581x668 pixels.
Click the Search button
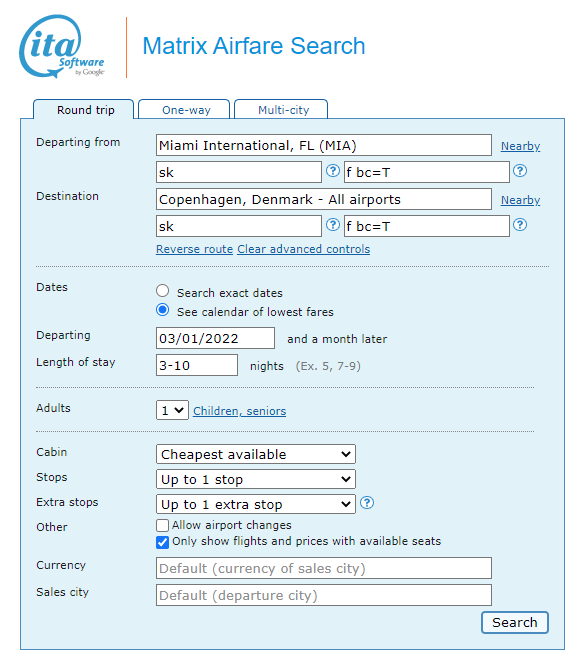click(x=515, y=622)
